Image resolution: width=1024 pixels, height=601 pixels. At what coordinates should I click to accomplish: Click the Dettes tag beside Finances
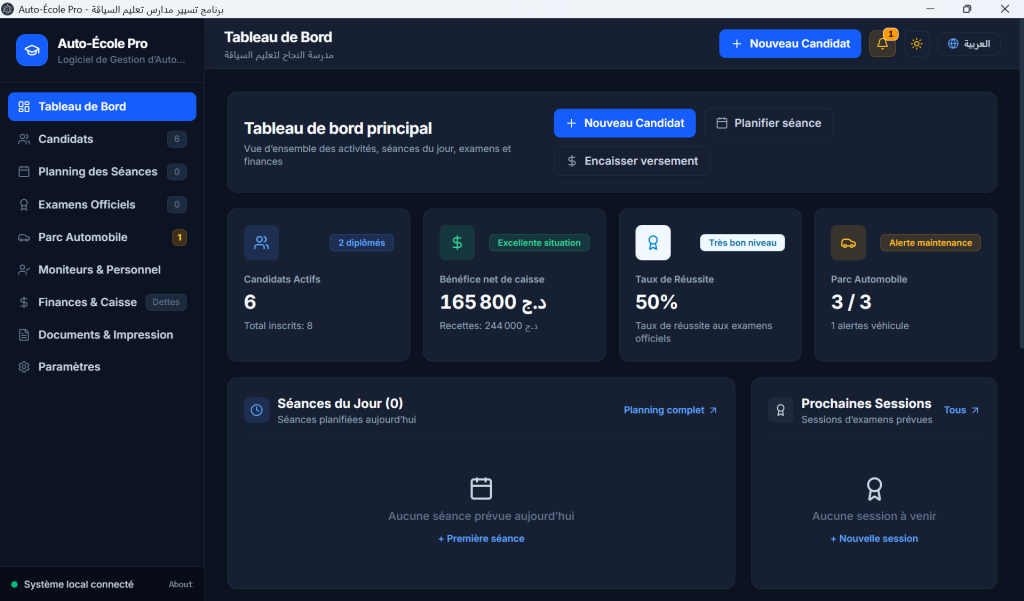166,302
